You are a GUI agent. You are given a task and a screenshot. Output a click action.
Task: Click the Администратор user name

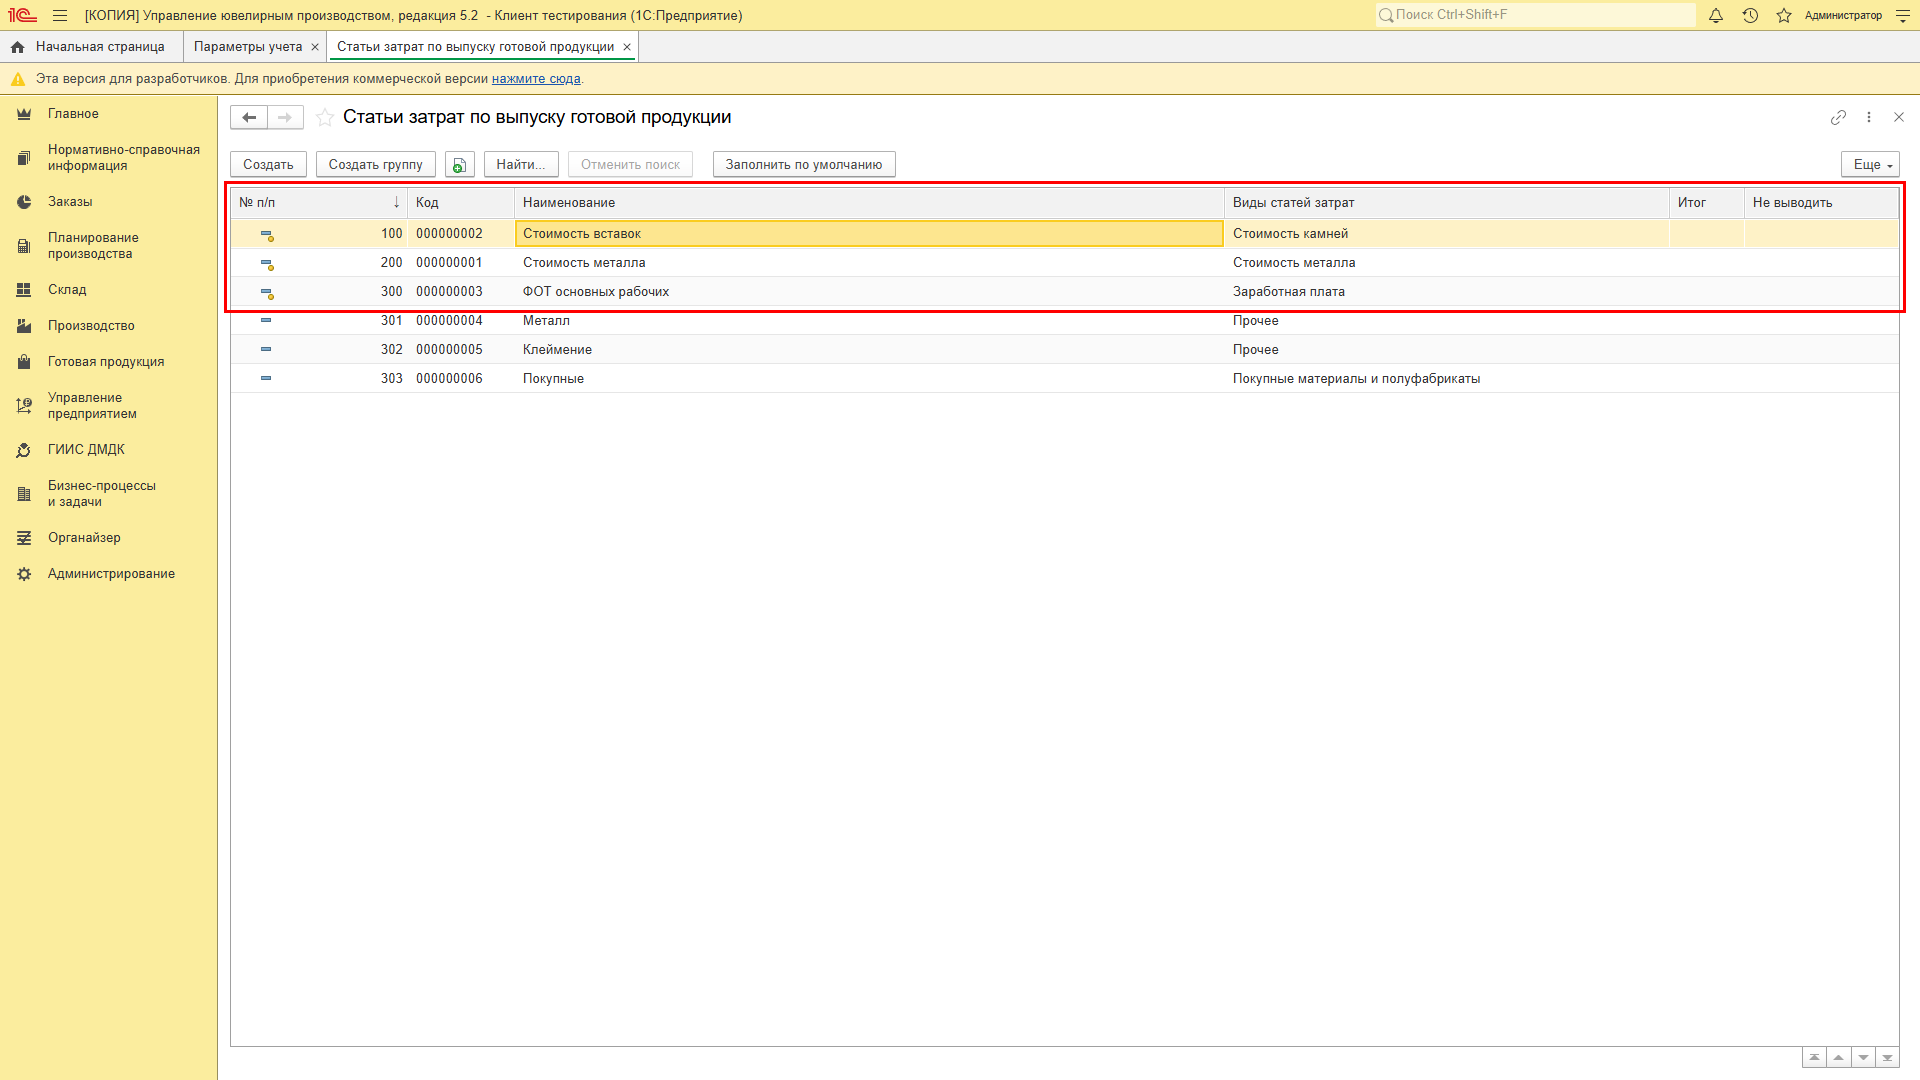(1843, 15)
